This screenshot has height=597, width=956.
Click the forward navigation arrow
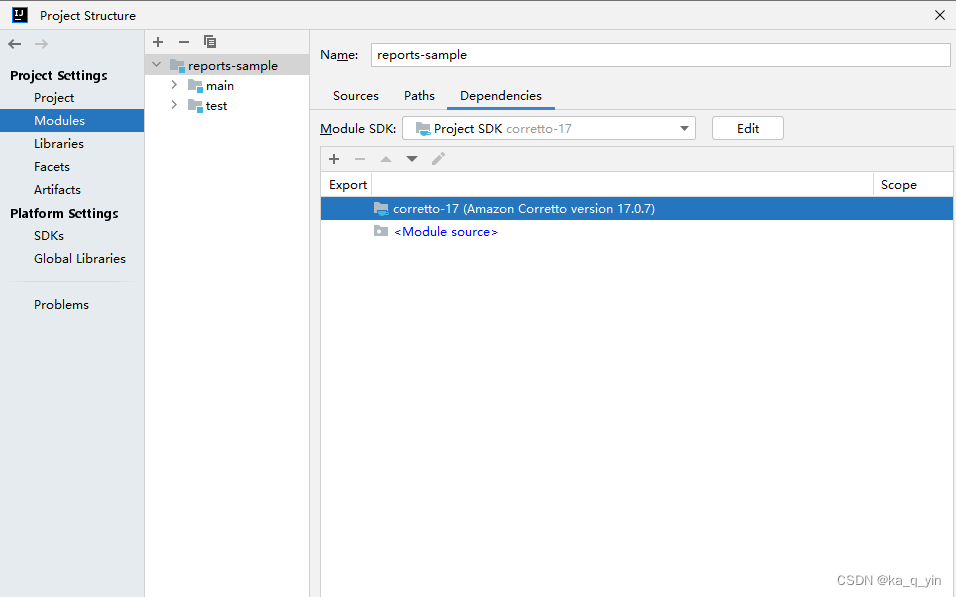(x=41, y=44)
